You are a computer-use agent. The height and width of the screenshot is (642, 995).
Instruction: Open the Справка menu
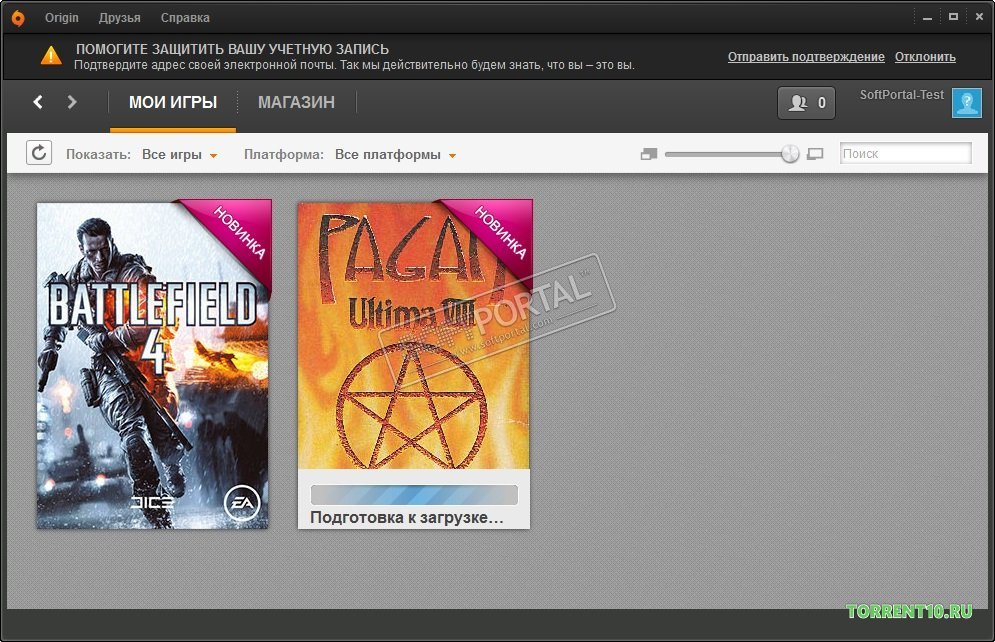pyautogui.click(x=185, y=18)
